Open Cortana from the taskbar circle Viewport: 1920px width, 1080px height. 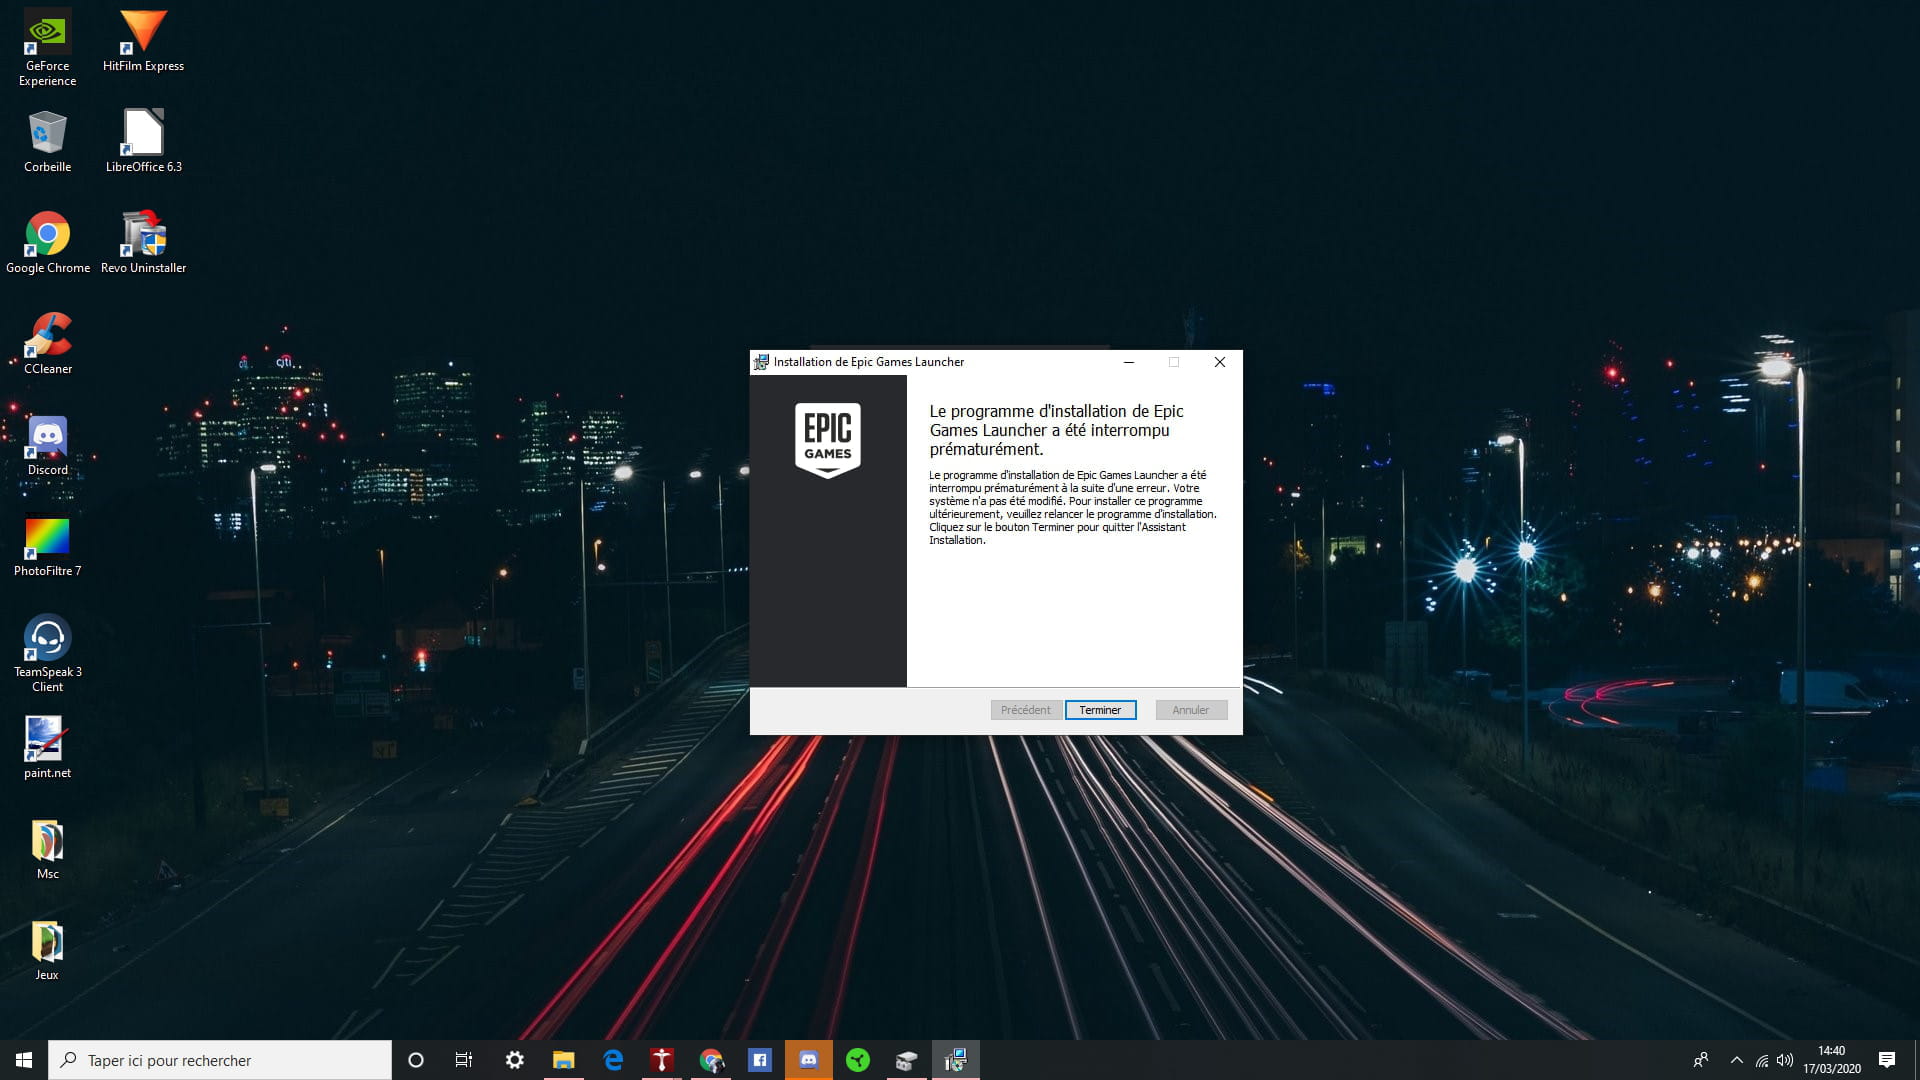point(416,1060)
